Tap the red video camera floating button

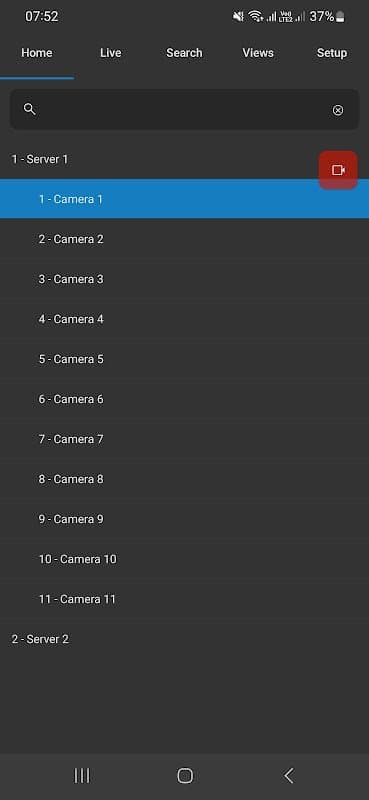(338, 170)
